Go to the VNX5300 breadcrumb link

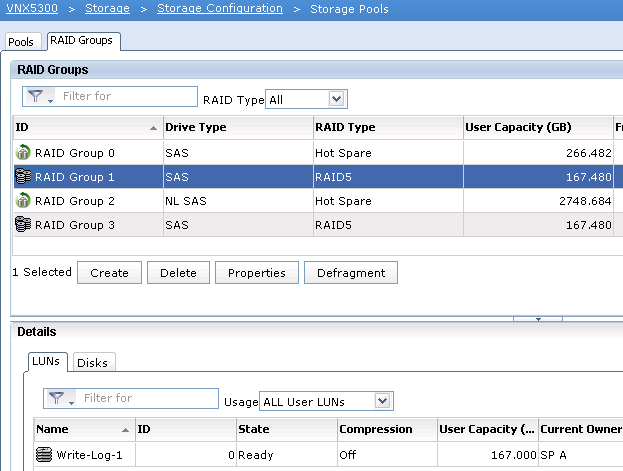[x=32, y=8]
